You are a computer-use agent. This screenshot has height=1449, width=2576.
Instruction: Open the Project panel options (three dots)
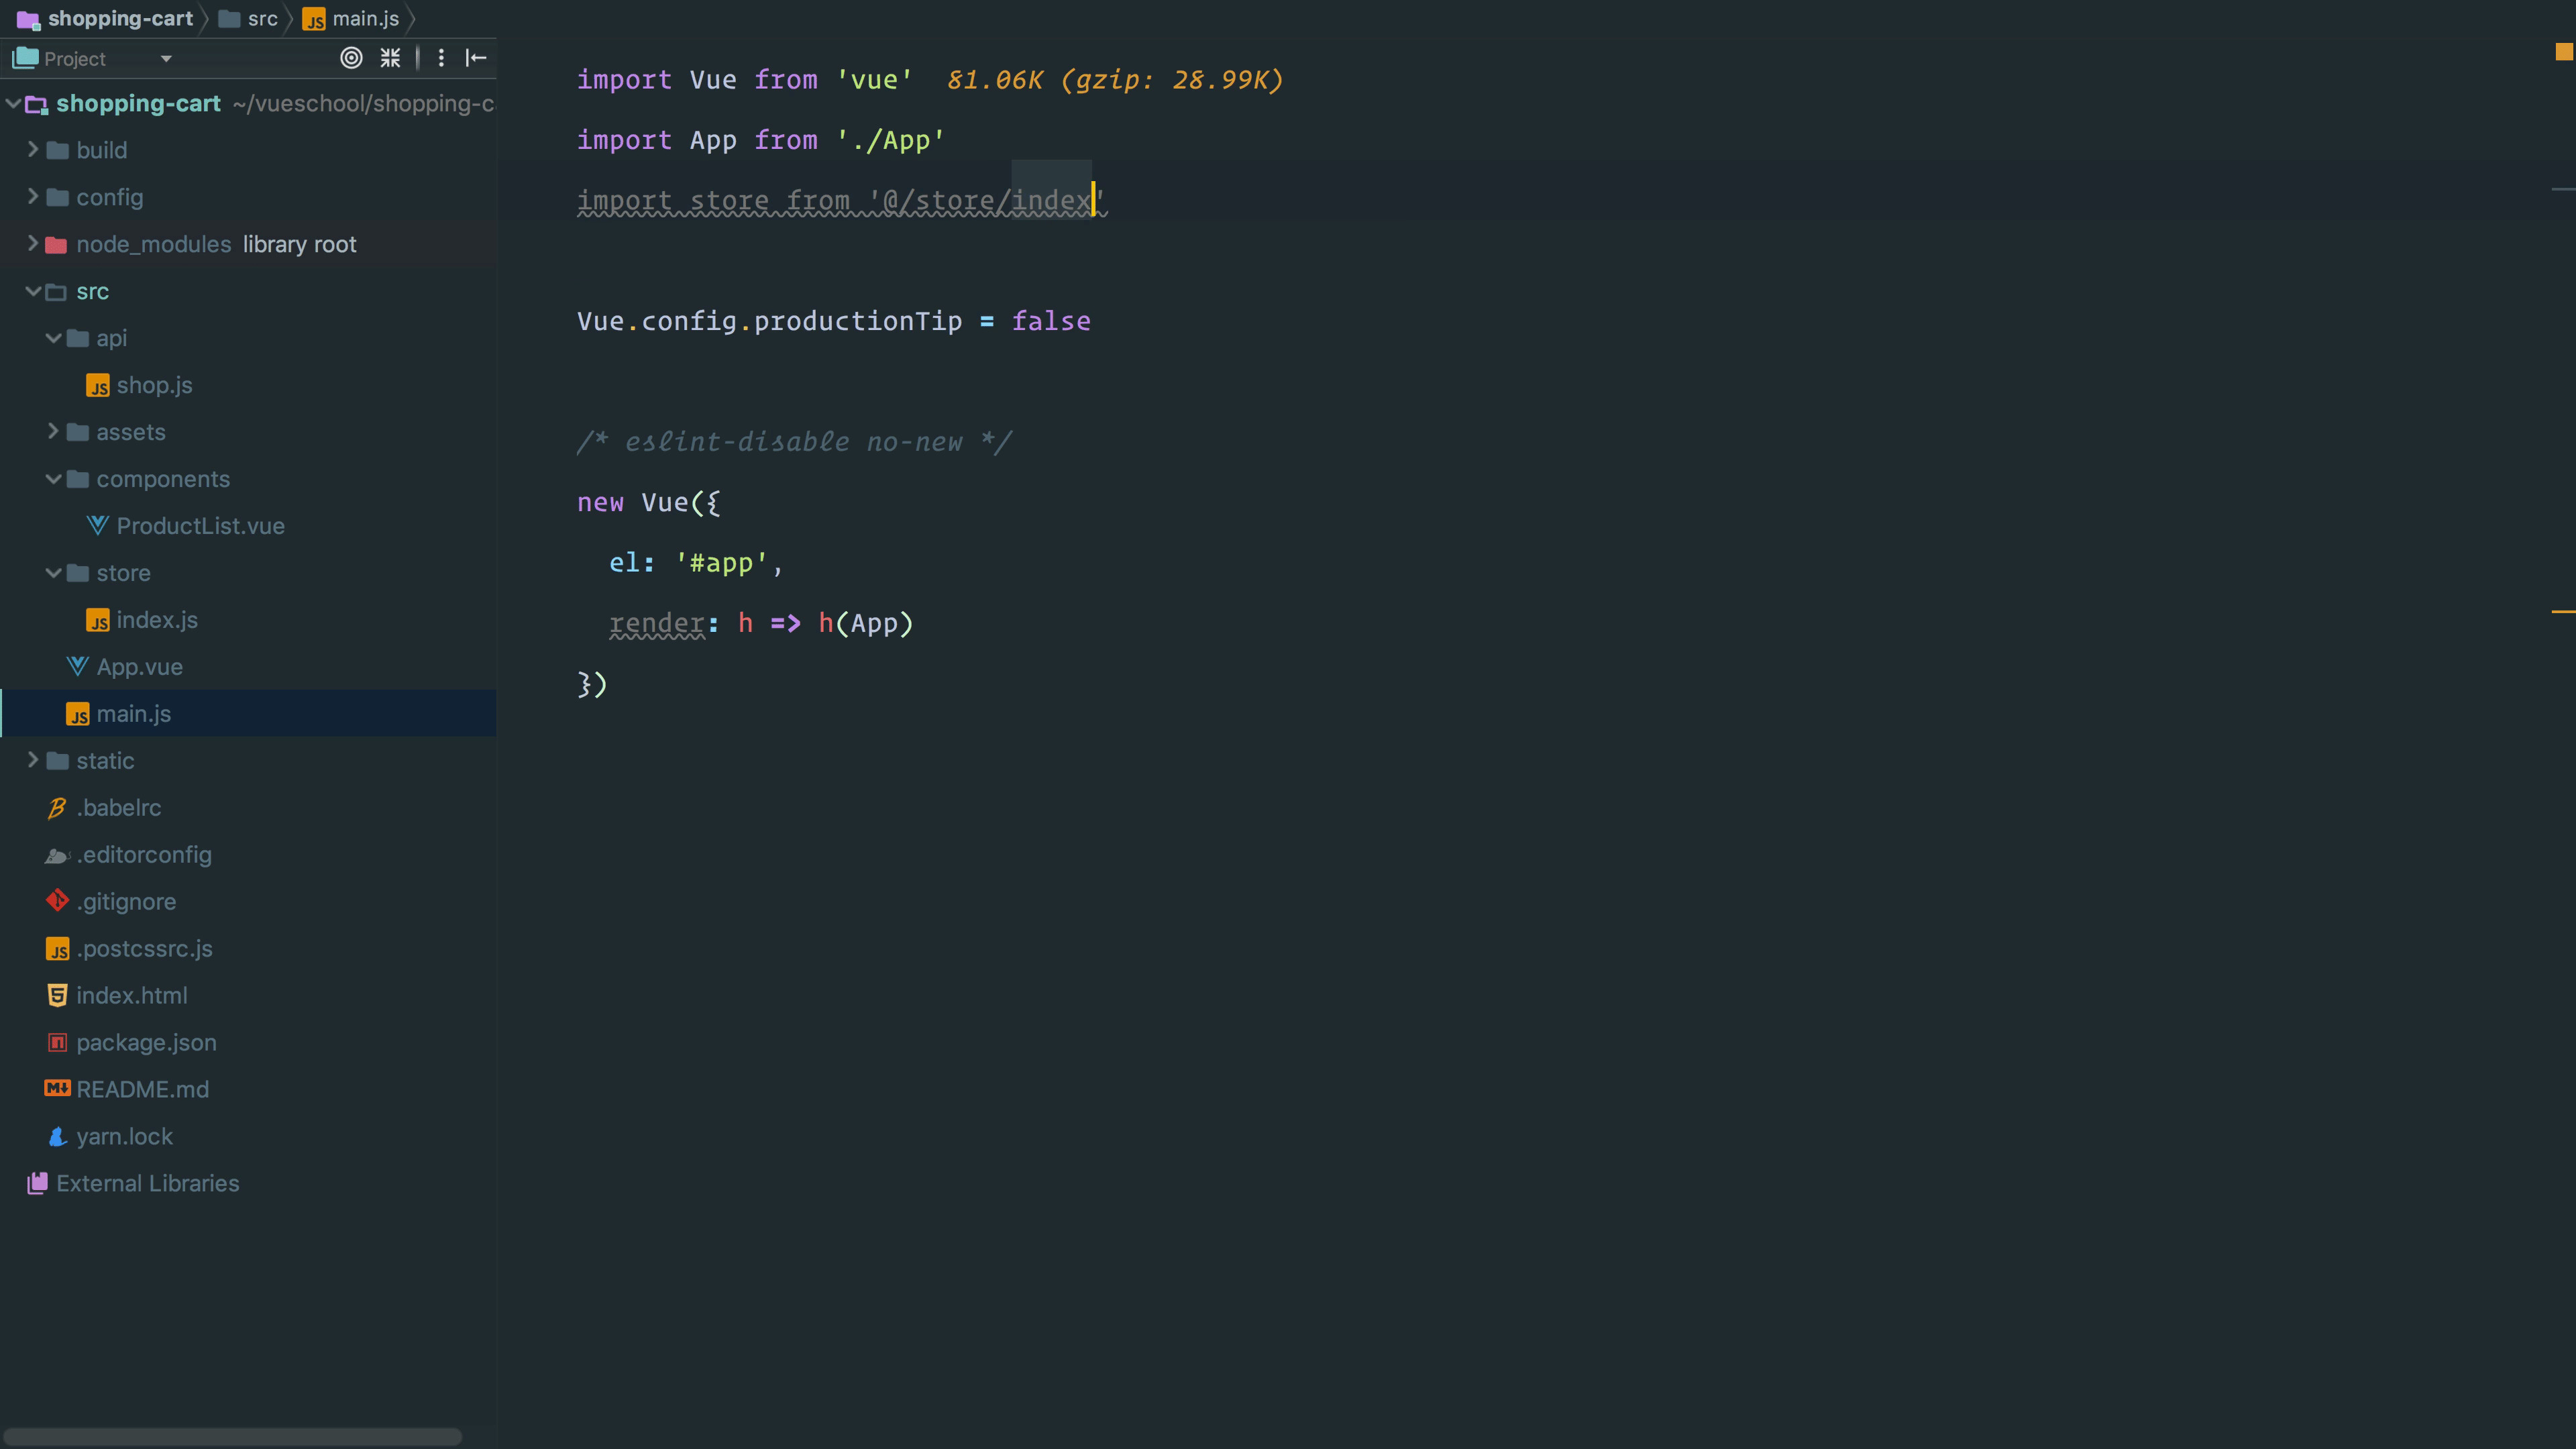pyautogui.click(x=441, y=58)
